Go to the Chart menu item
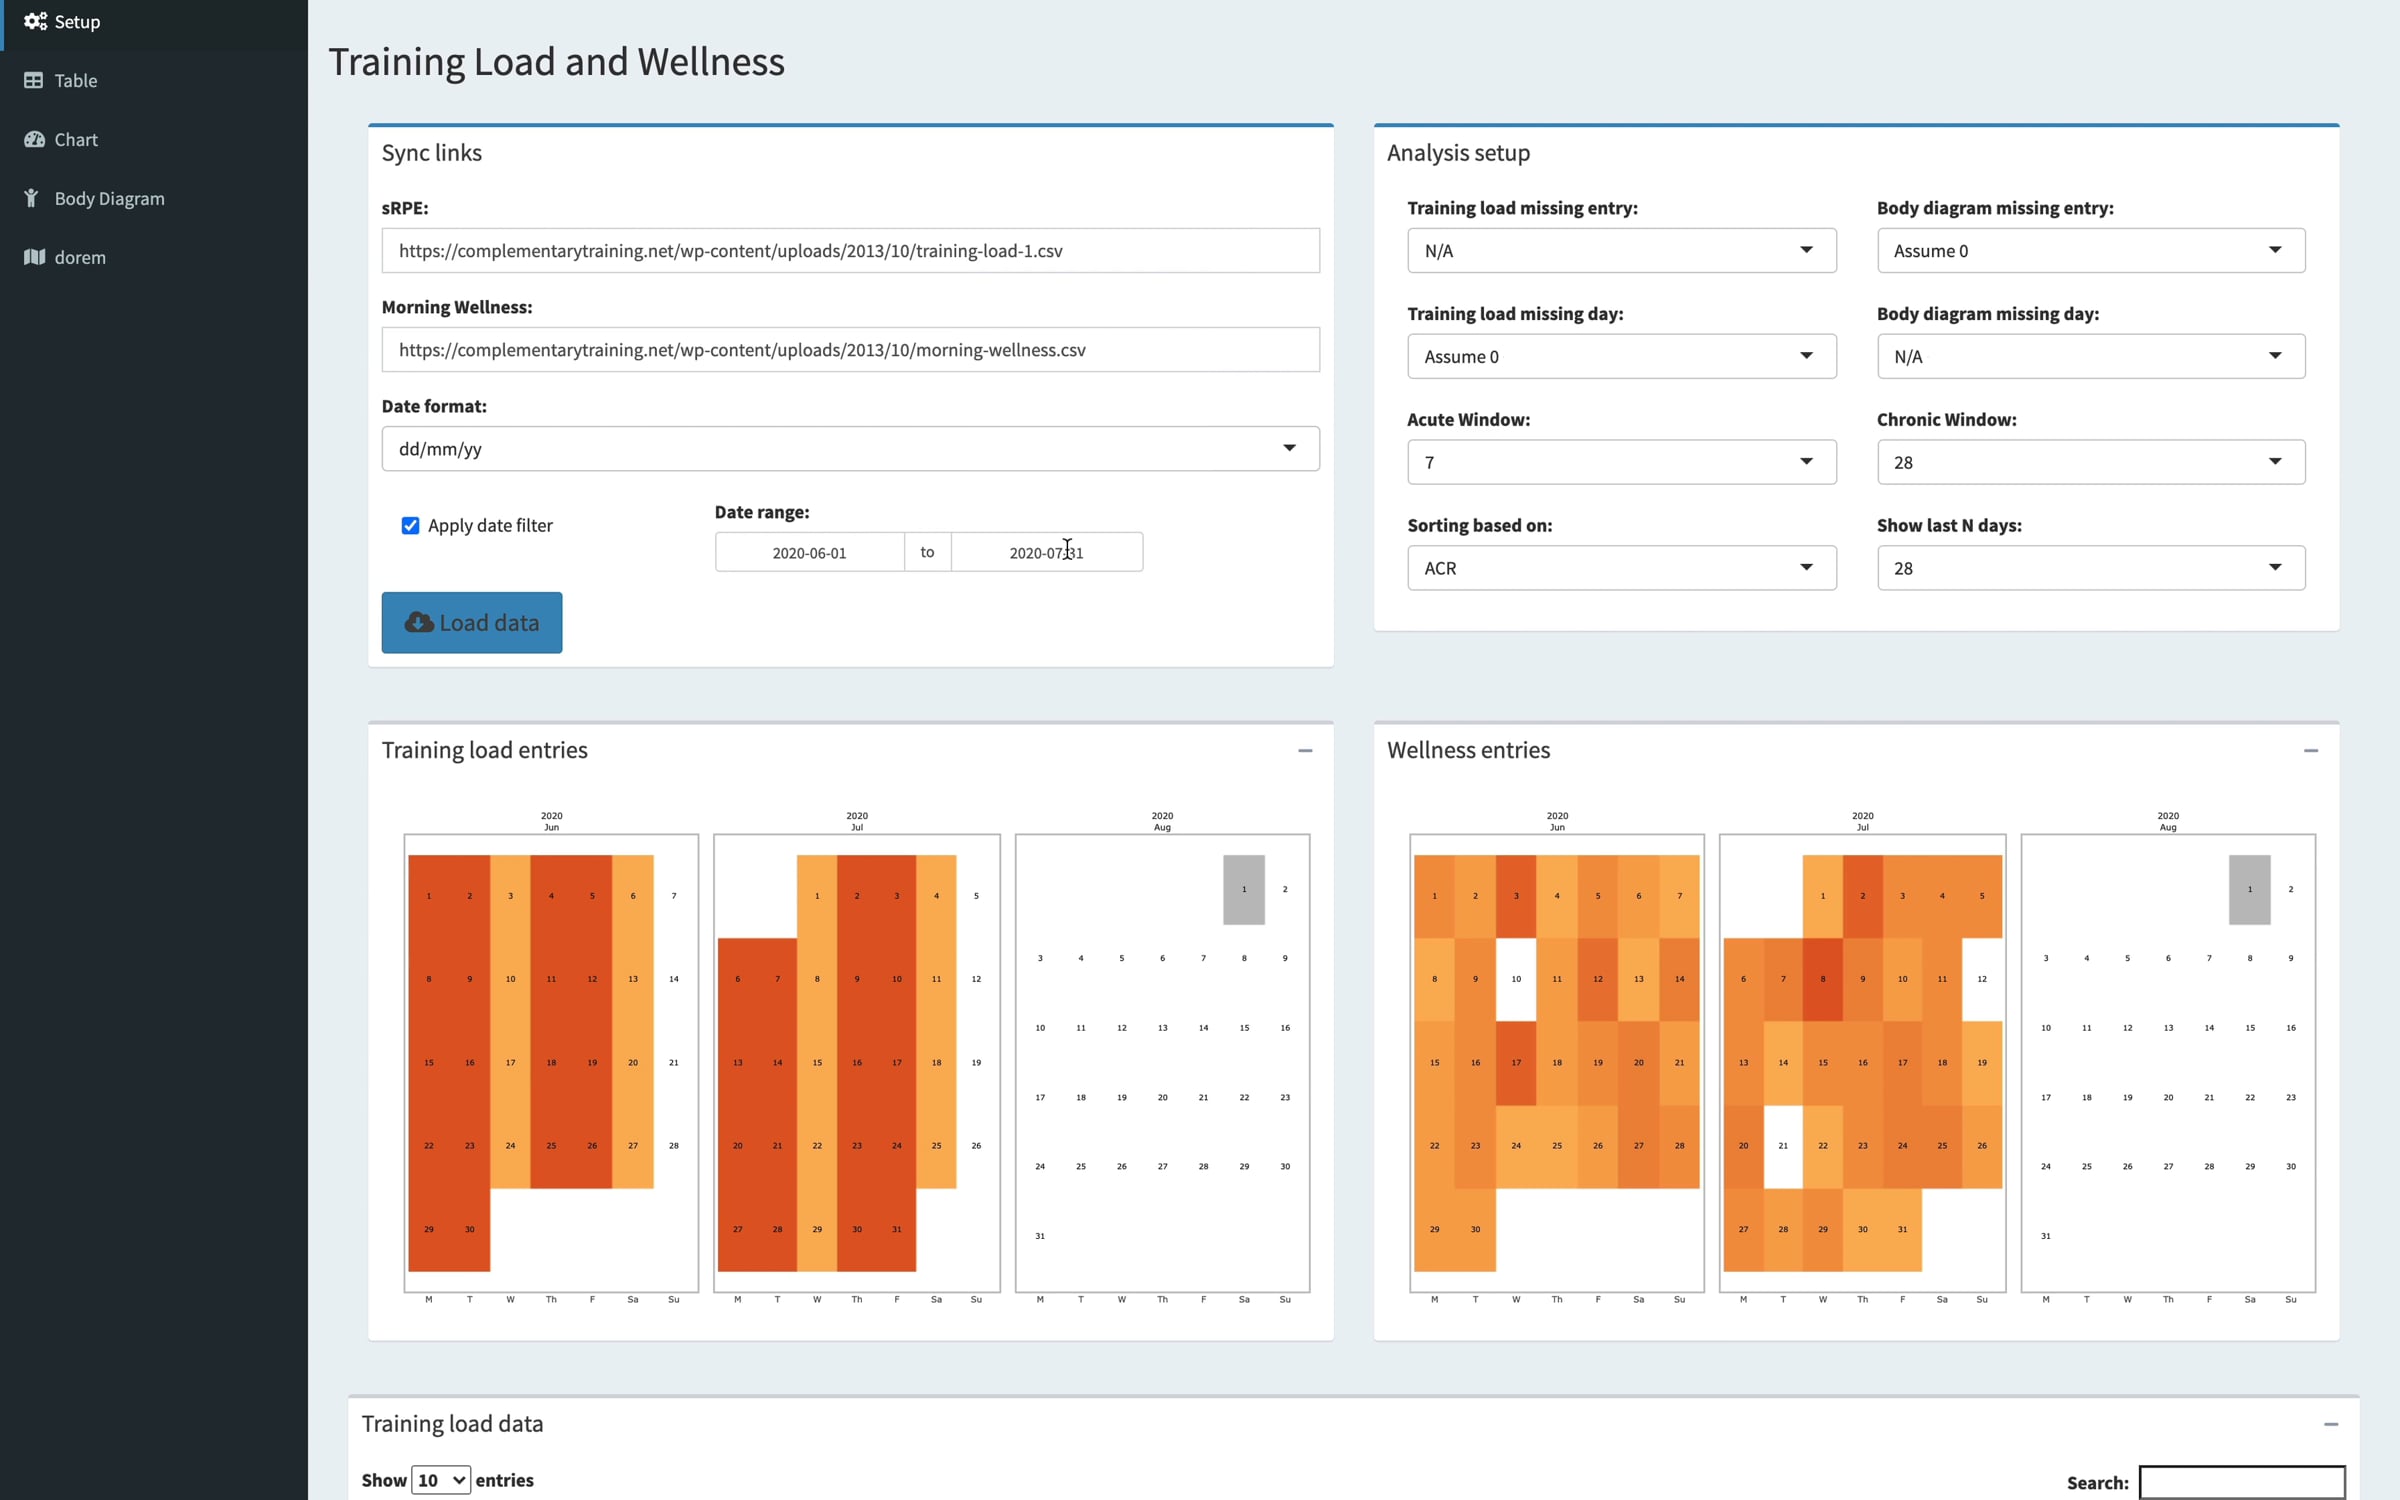This screenshot has width=2400, height=1500. pyautogui.click(x=76, y=139)
